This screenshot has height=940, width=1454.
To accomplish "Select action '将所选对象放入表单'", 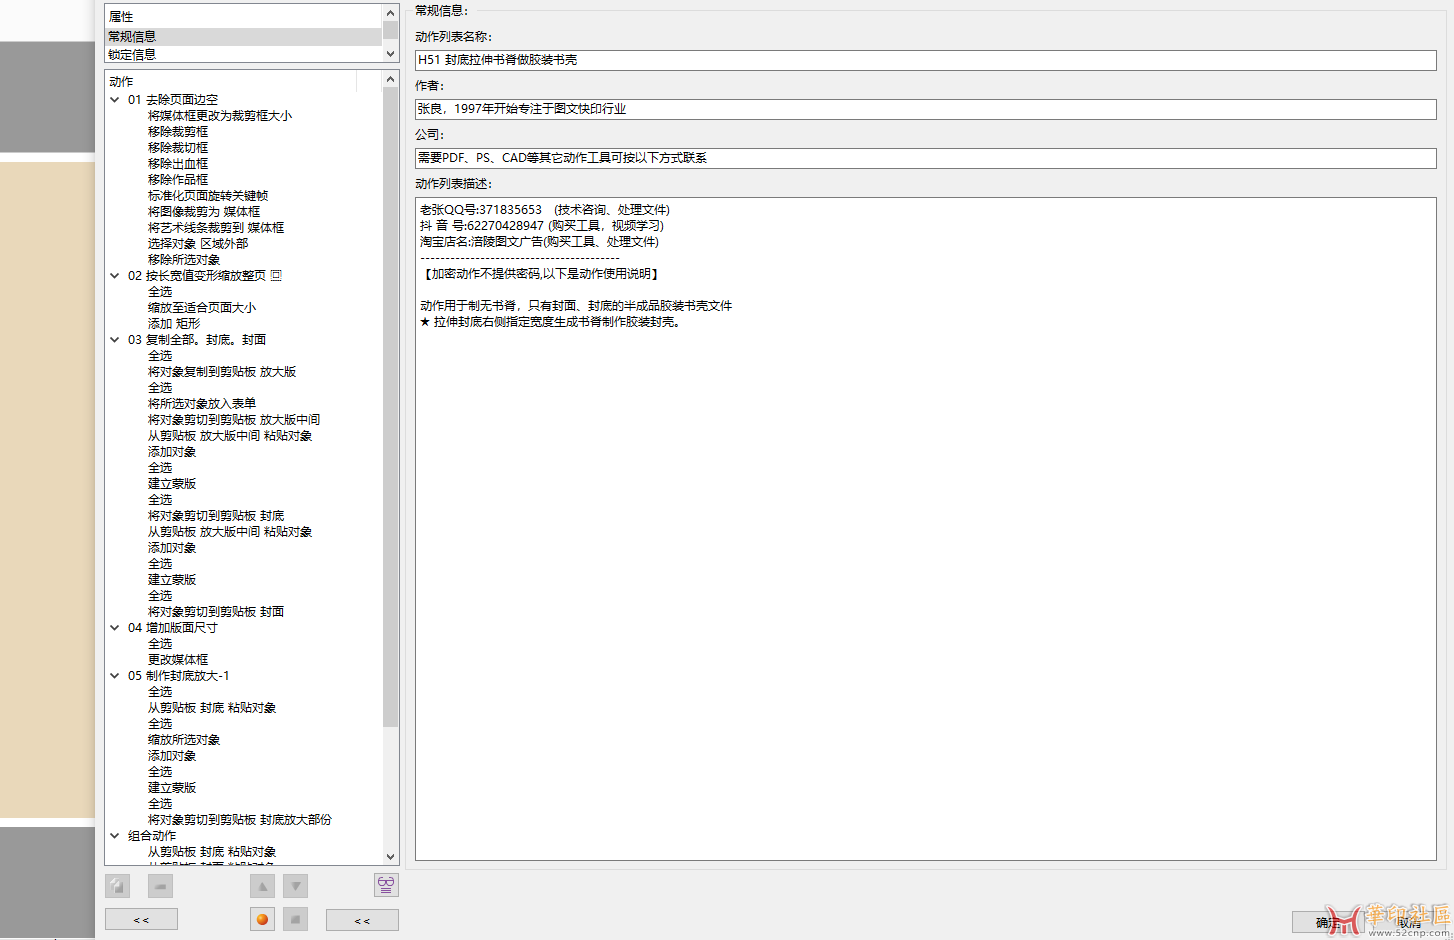I will [202, 404].
